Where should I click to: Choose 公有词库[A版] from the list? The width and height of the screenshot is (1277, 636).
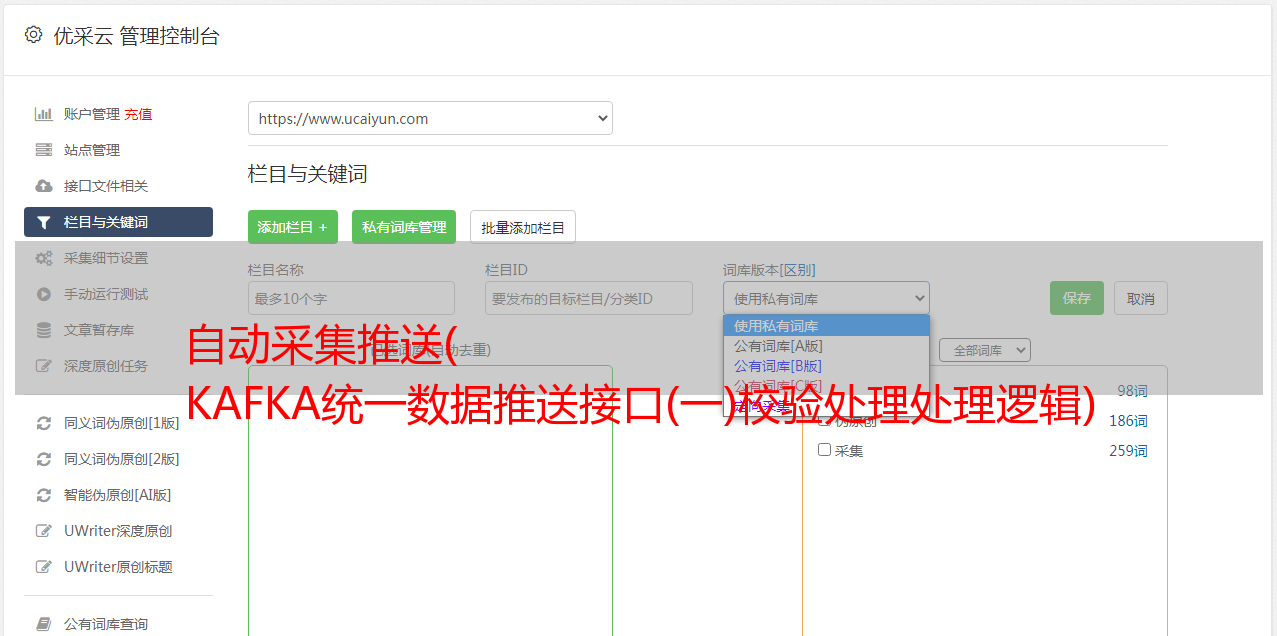coord(826,345)
